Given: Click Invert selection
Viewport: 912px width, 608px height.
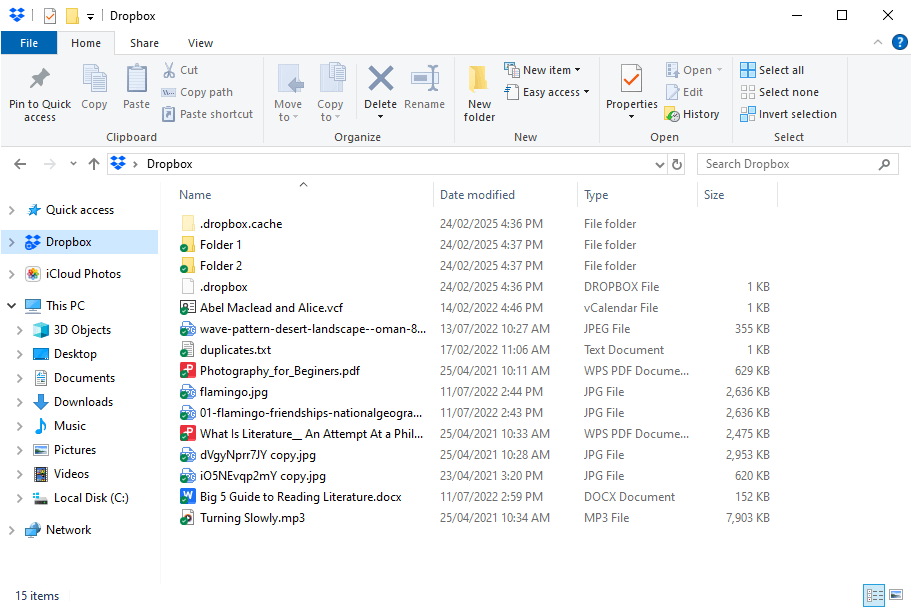Looking at the screenshot, I should pyautogui.click(x=788, y=114).
